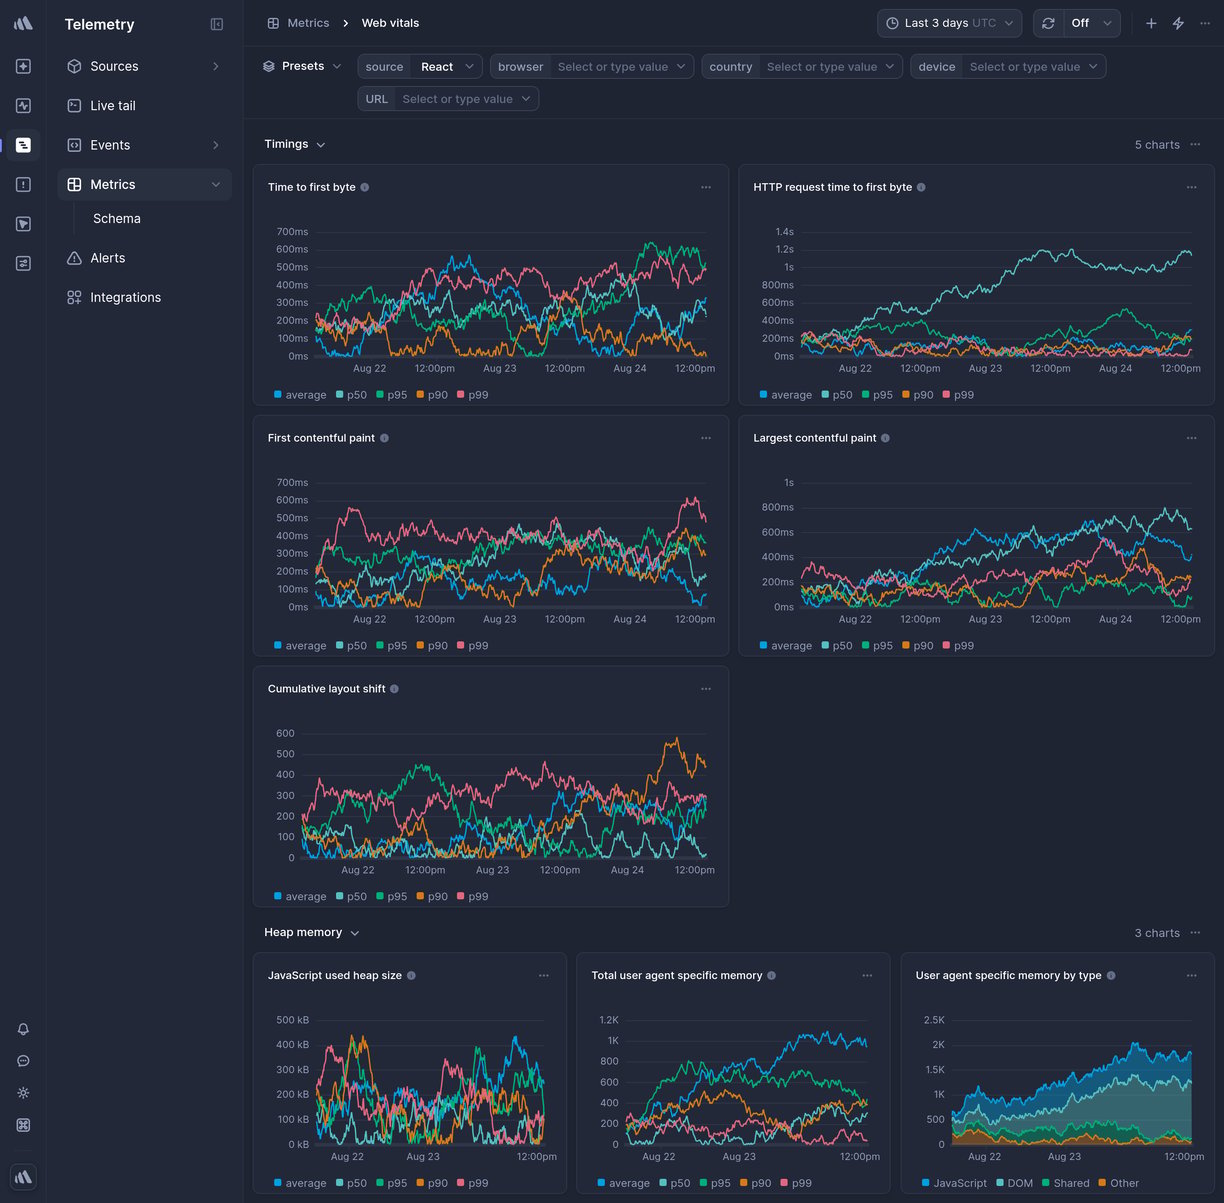This screenshot has width=1224, height=1203.
Task: Toggle the theme sun icon
Action: point(23,1093)
